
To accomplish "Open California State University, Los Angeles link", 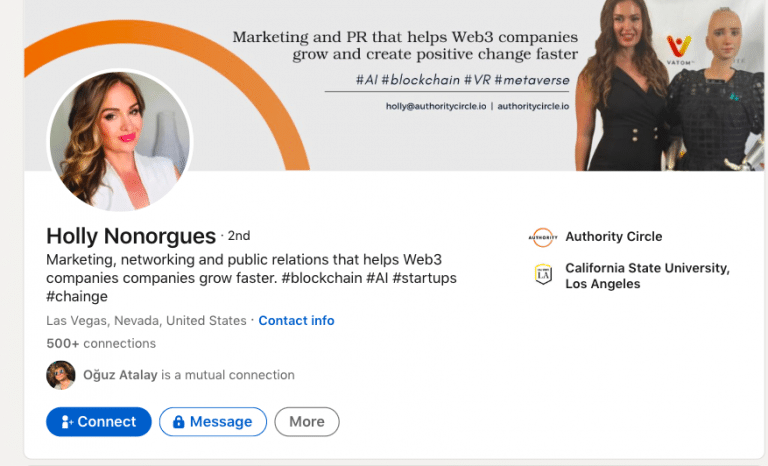I will (648, 276).
